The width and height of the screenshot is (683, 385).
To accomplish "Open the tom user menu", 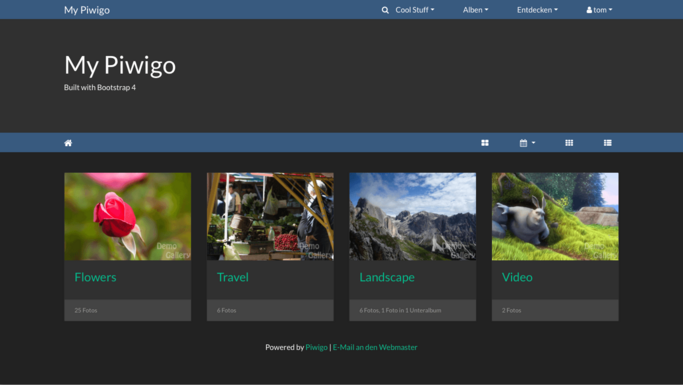I will pyautogui.click(x=599, y=10).
